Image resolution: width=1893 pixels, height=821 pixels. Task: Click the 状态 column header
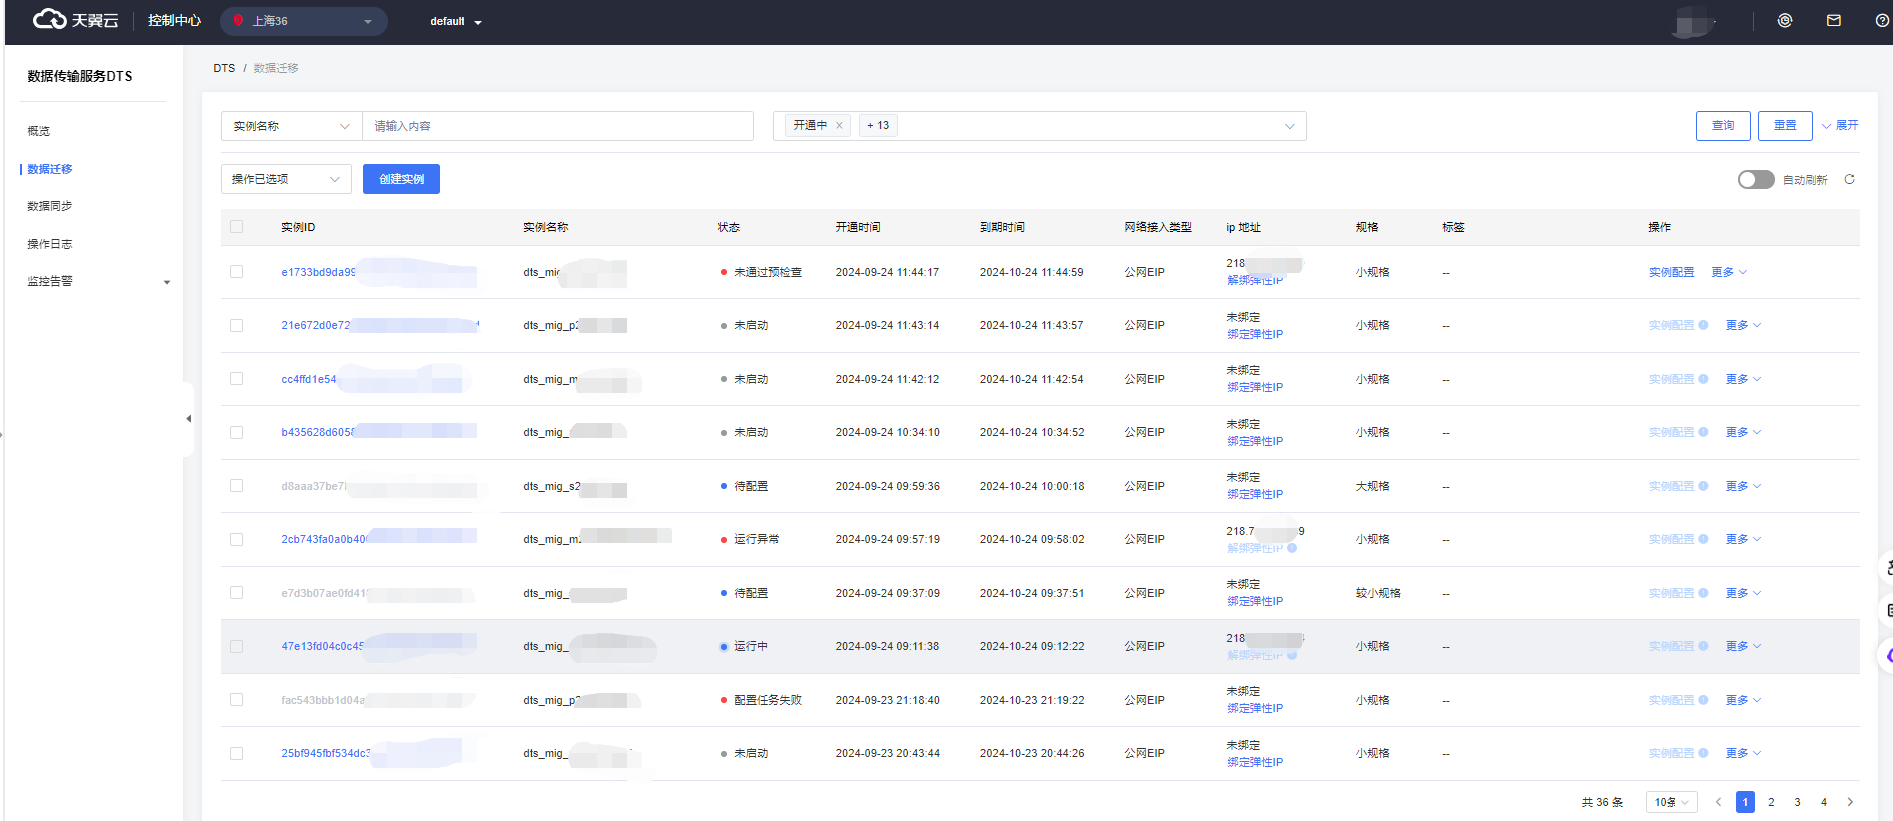(729, 227)
